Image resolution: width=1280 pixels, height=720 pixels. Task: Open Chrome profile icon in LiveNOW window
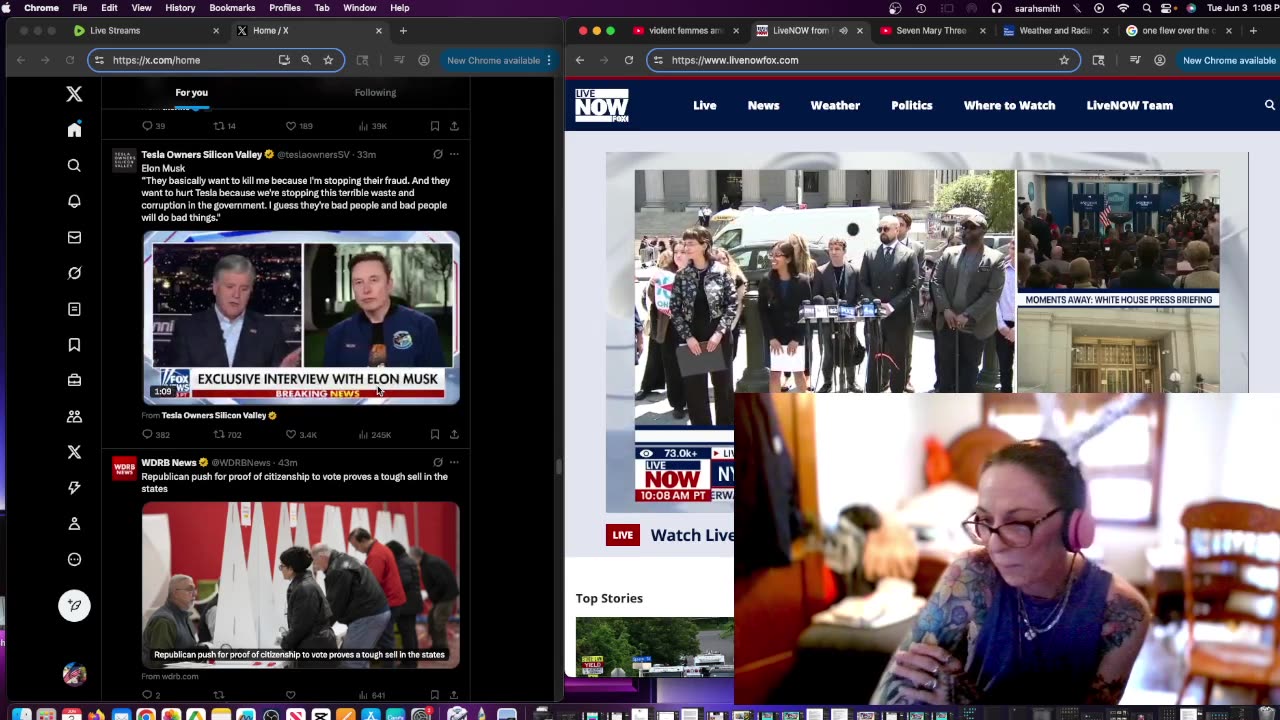tap(1159, 60)
